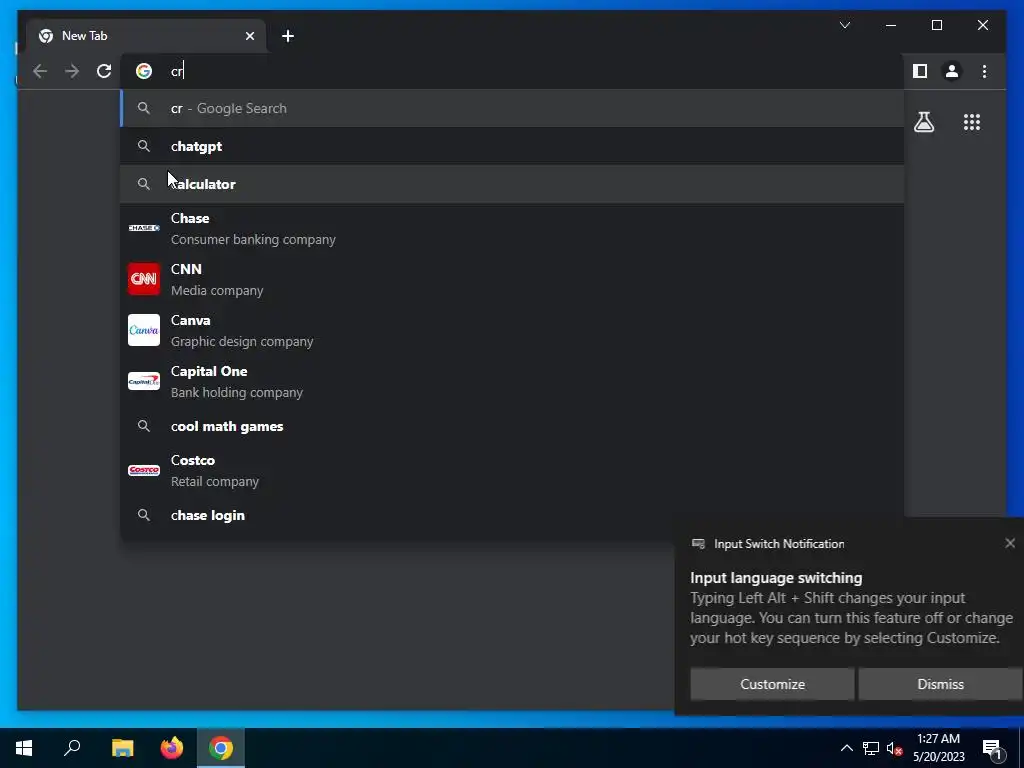Click the 'Bank holding company' subtitle
The height and width of the screenshot is (768, 1024).
237,392
